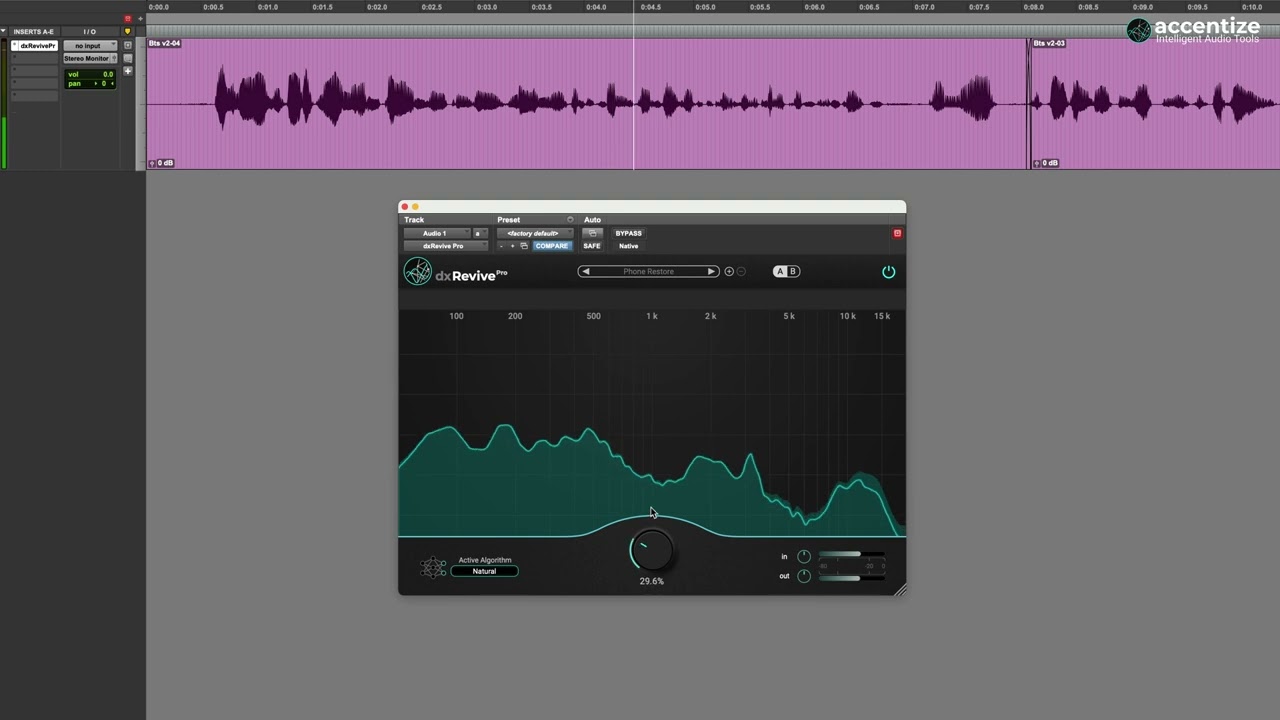This screenshot has height=720, width=1280.
Task: Click the pan 0 value field
Action: 90,83
